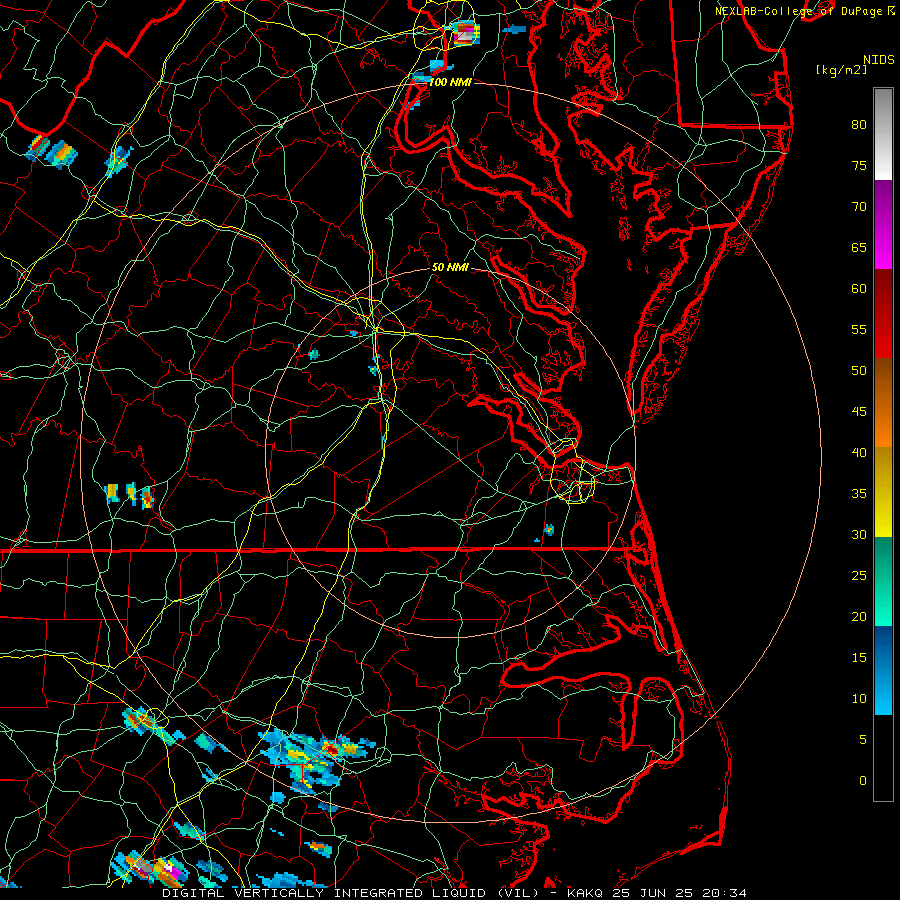Click the 20 value on the color scale
Viewport: 900px width, 900px height.
(859, 616)
